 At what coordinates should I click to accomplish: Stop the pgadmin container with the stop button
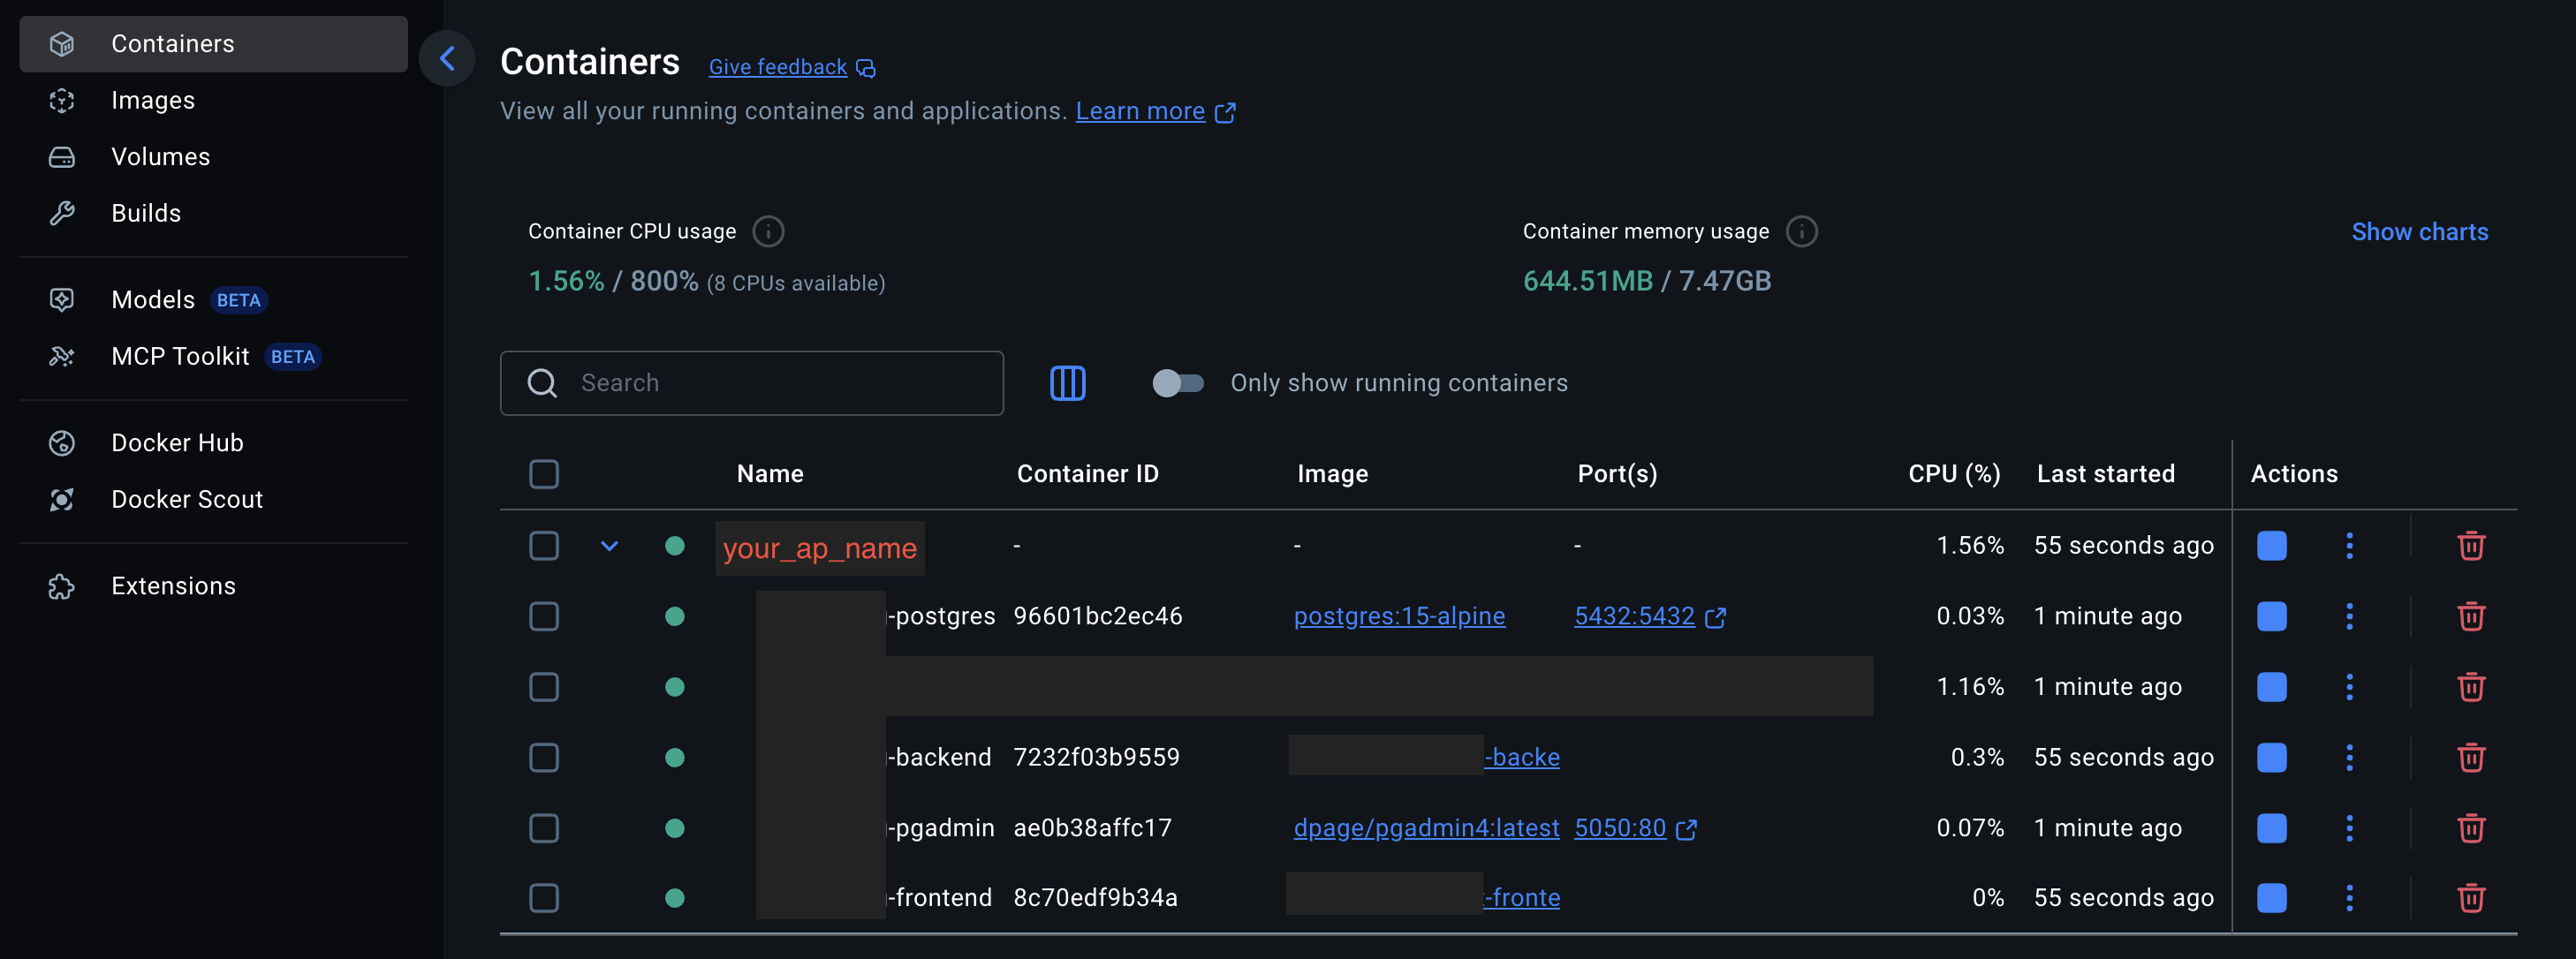point(2271,828)
